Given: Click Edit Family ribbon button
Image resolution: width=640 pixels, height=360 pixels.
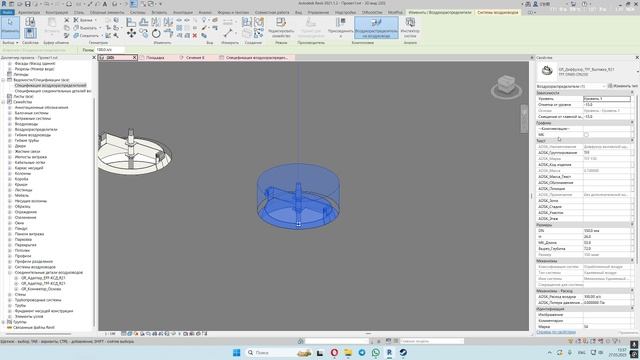Looking at the screenshot, I should pos(281,27).
